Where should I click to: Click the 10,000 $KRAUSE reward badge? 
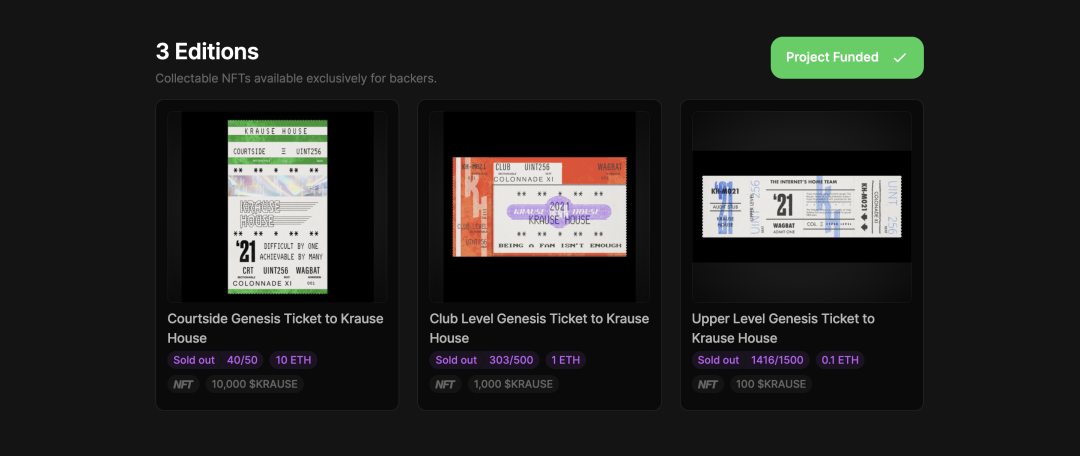[x=255, y=384]
